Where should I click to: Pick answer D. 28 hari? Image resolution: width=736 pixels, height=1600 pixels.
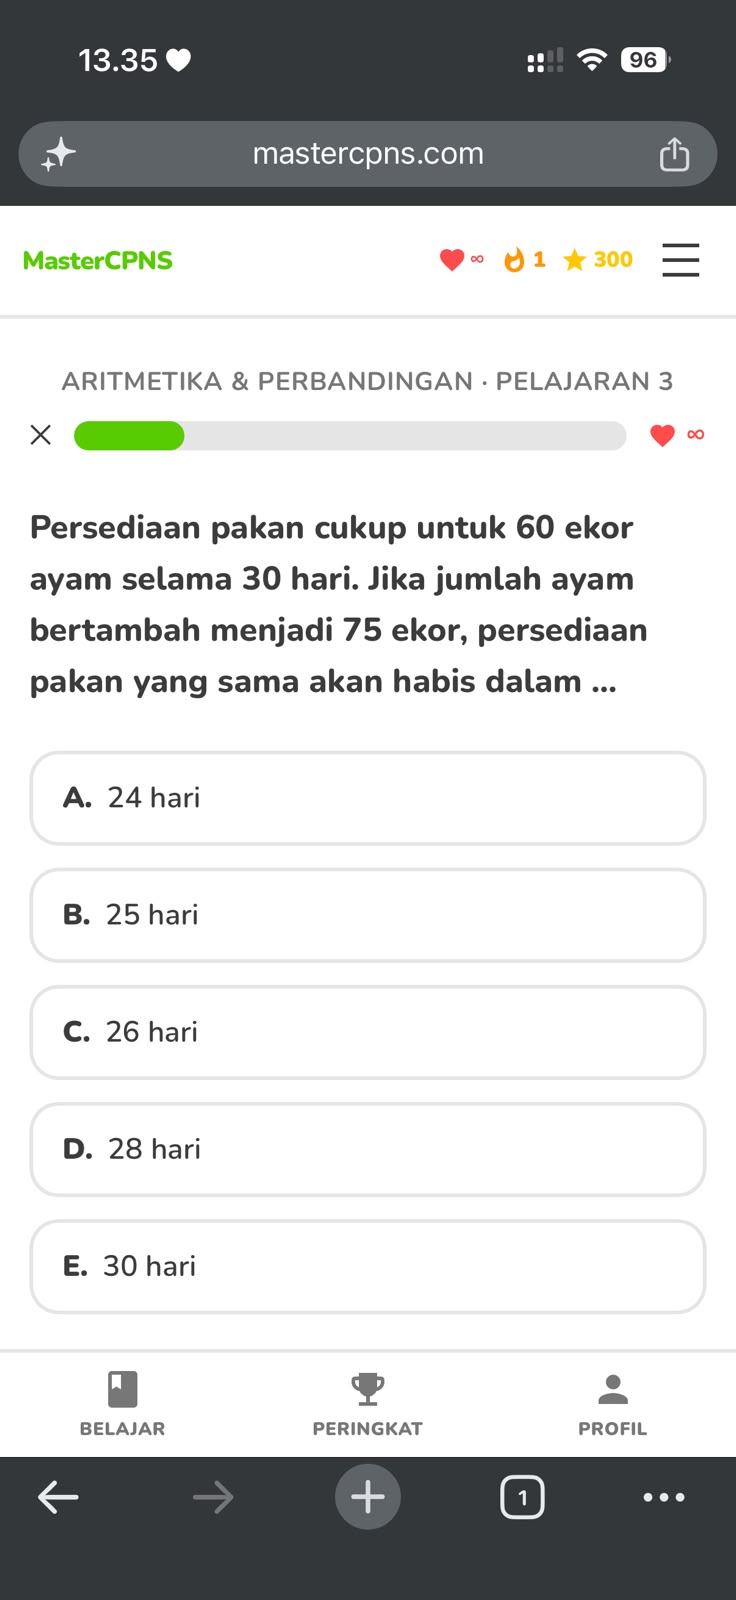pyautogui.click(x=368, y=1149)
